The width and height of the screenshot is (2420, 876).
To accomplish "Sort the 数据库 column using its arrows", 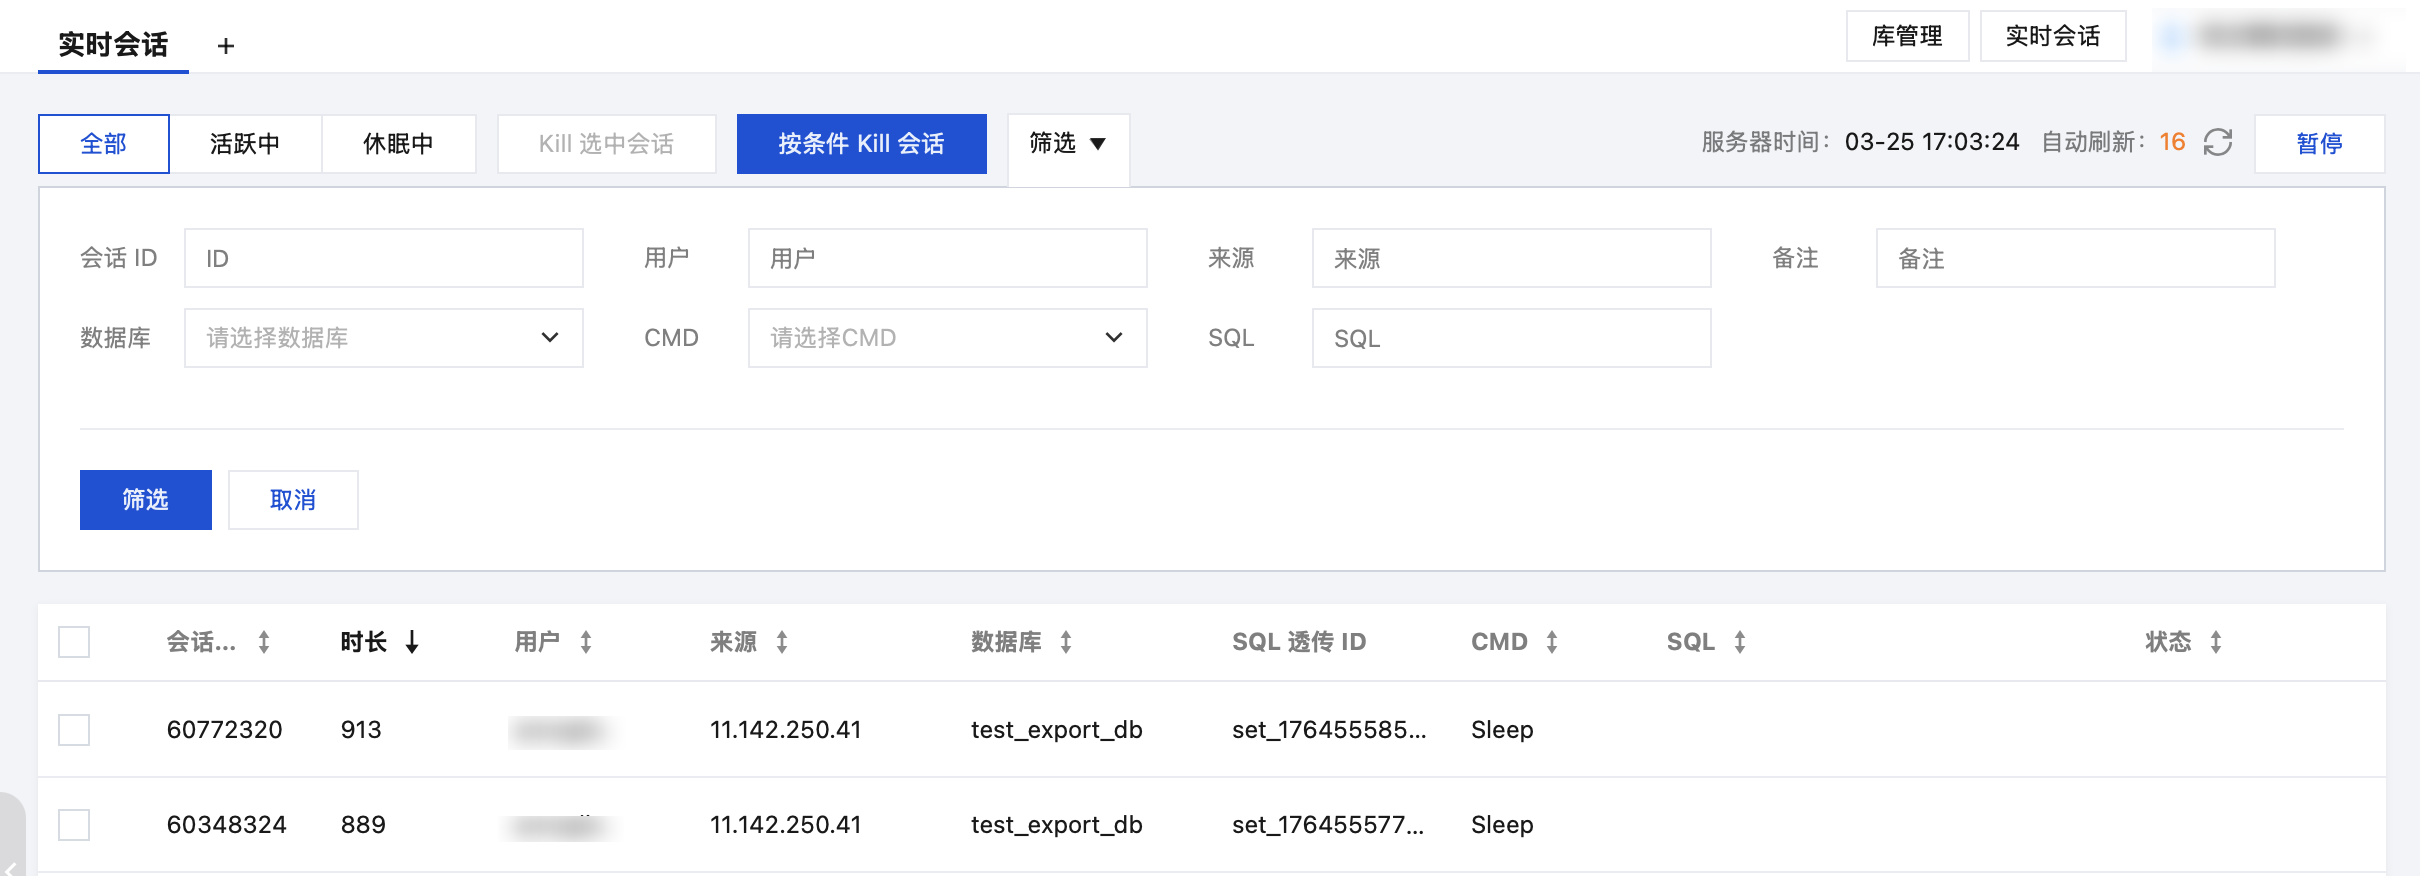I will [1066, 642].
